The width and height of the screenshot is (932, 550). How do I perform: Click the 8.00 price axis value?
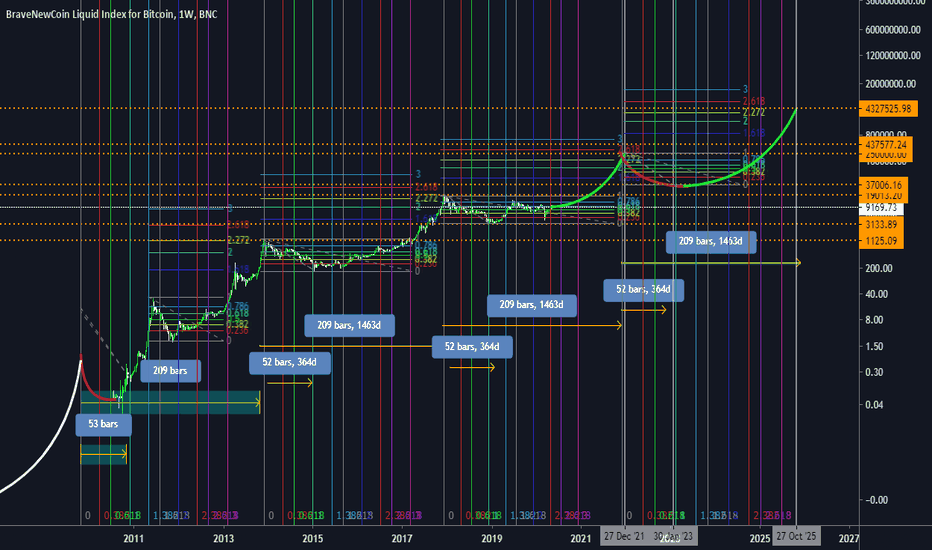pos(874,320)
